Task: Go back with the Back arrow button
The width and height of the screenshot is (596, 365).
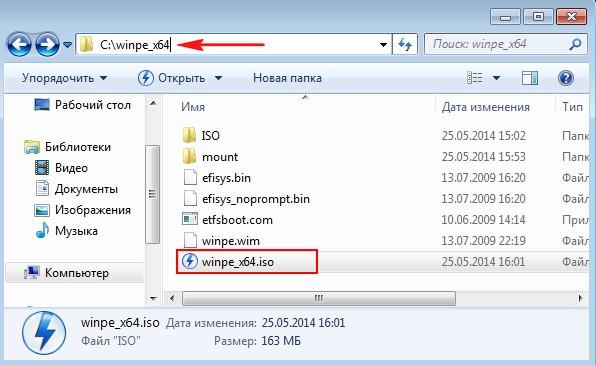Action: 19,44
